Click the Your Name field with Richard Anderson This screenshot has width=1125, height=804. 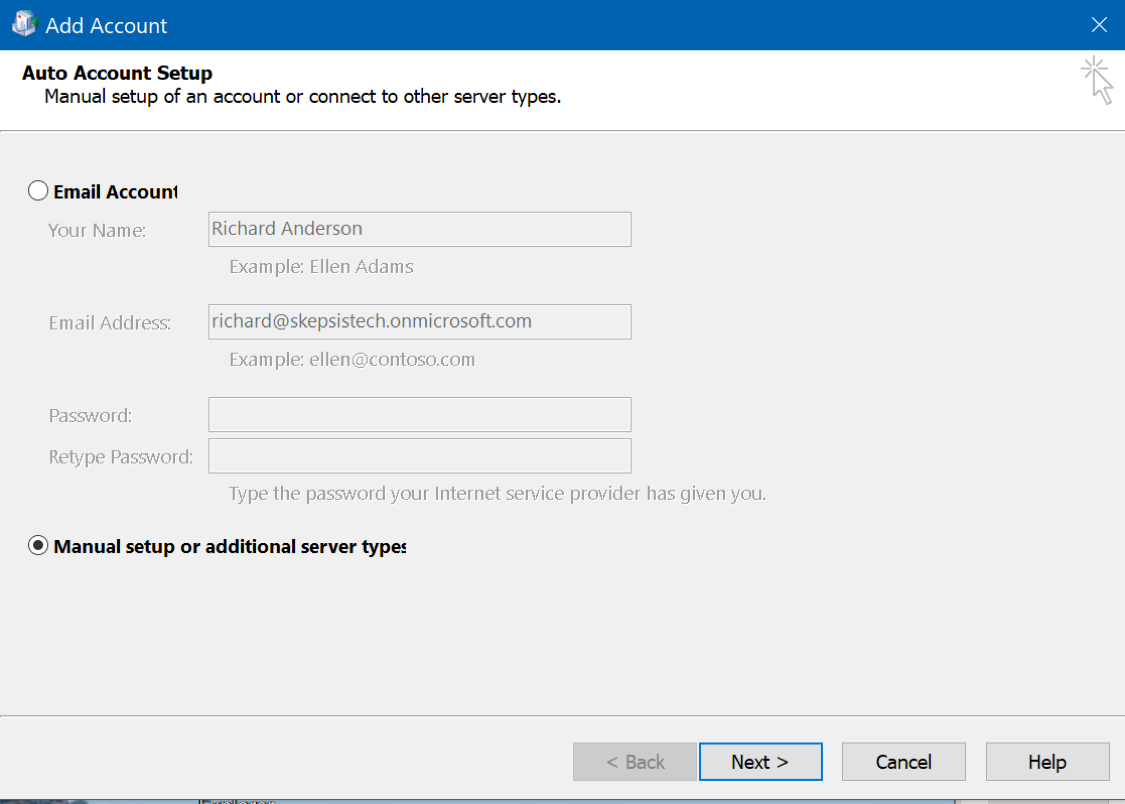420,230
